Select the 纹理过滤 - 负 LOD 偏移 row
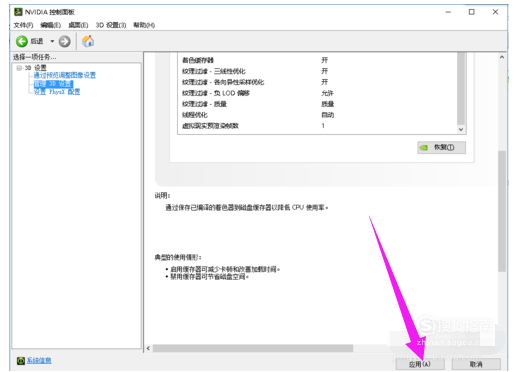The height and width of the screenshot is (372, 517). [318, 93]
